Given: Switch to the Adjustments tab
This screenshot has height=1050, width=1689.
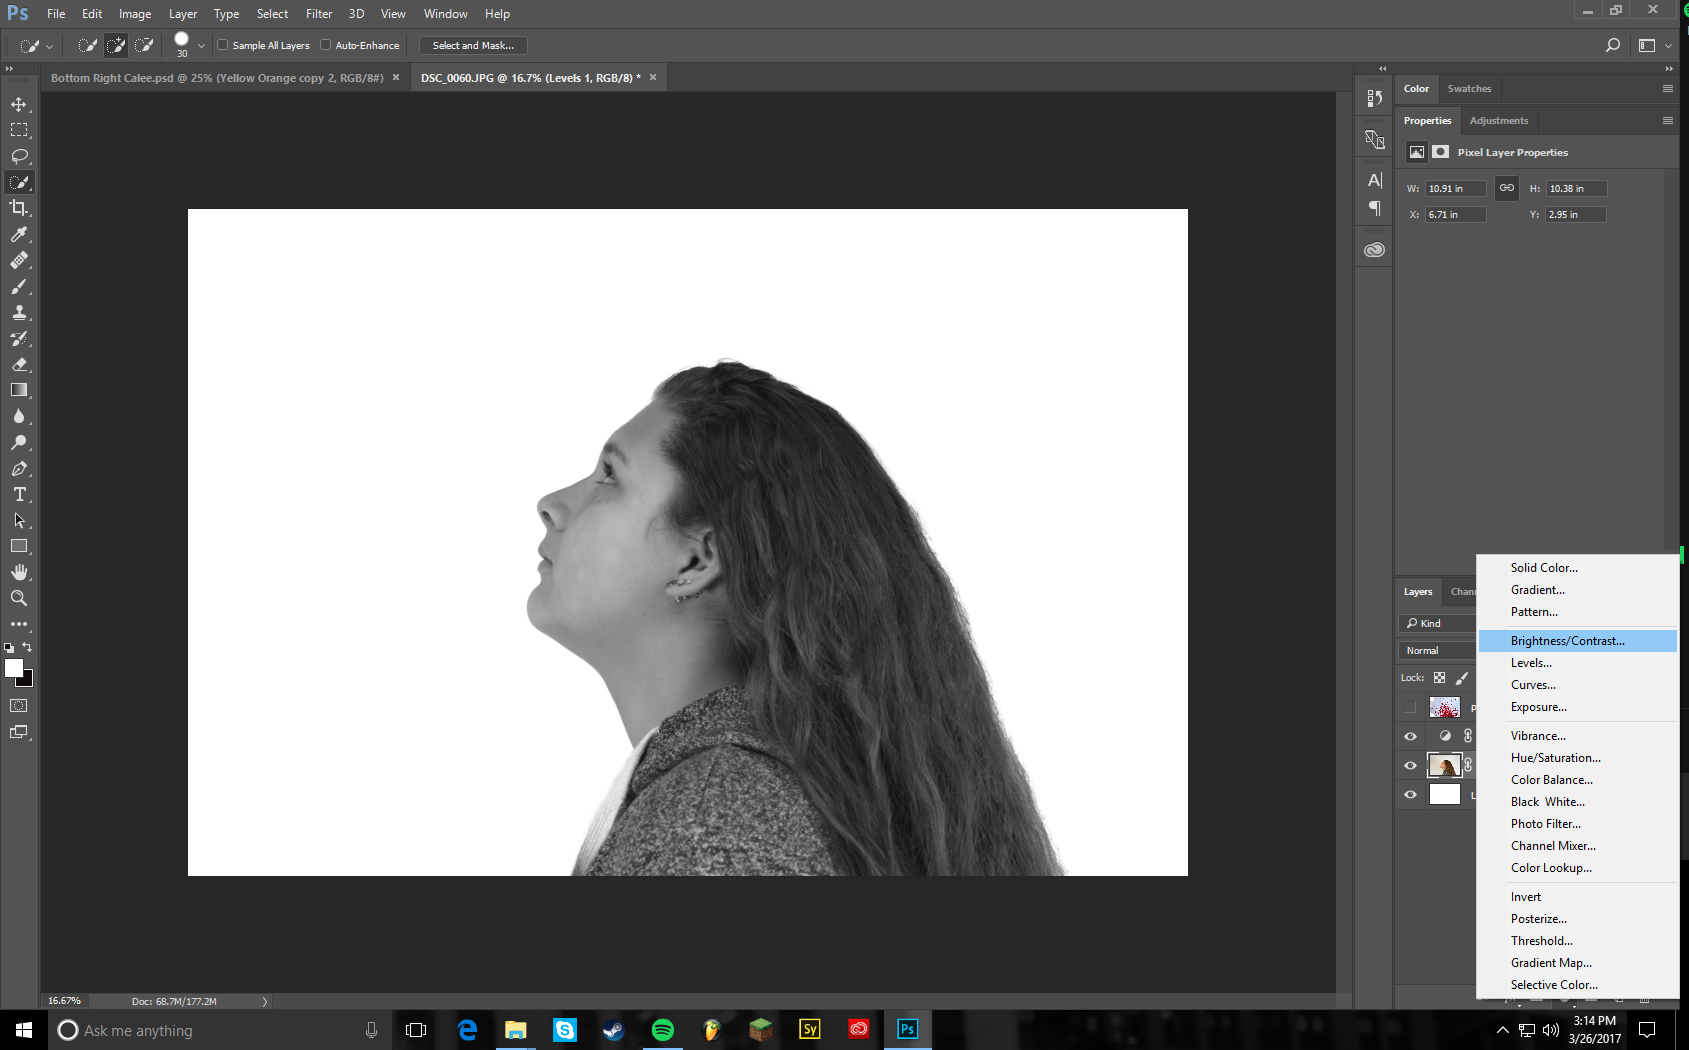Looking at the screenshot, I should coord(1498,121).
